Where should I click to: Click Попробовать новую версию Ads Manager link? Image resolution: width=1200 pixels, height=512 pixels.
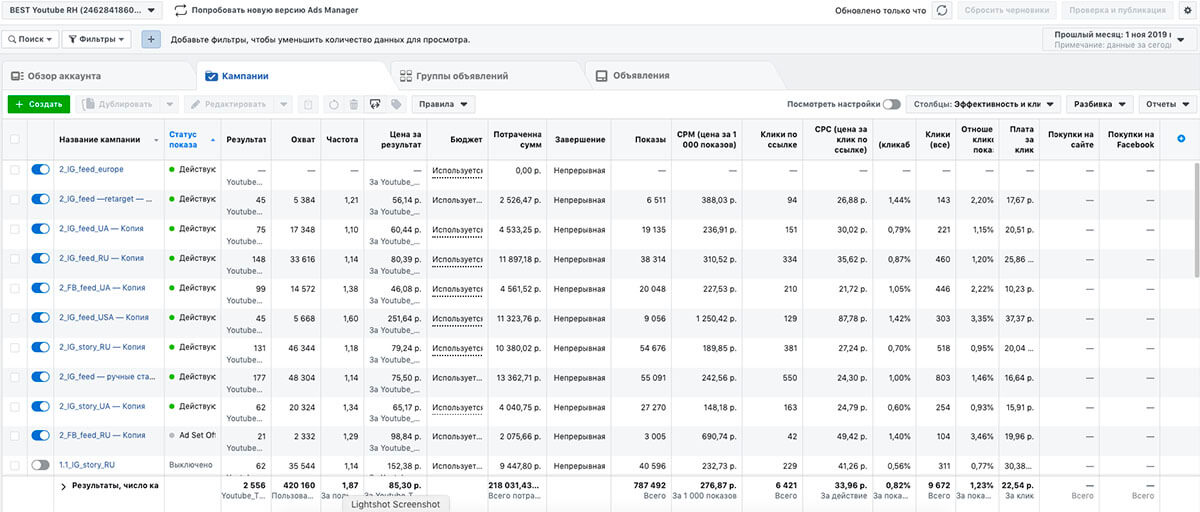pos(276,11)
